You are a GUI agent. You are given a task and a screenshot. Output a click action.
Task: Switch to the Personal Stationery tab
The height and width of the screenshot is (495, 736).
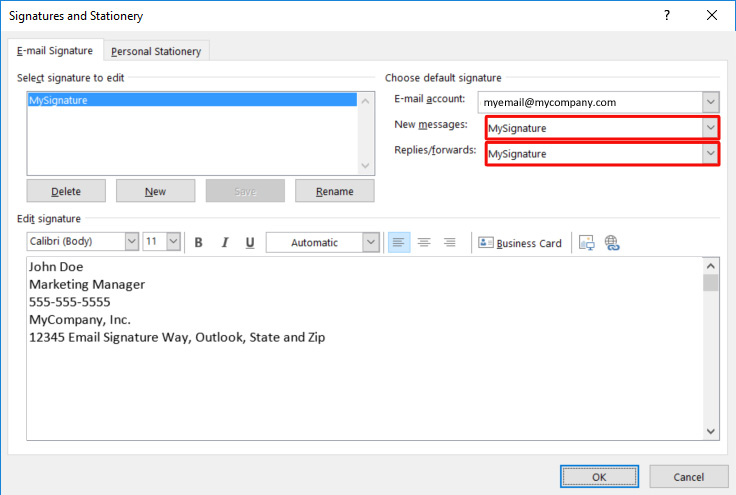pyautogui.click(x=156, y=51)
